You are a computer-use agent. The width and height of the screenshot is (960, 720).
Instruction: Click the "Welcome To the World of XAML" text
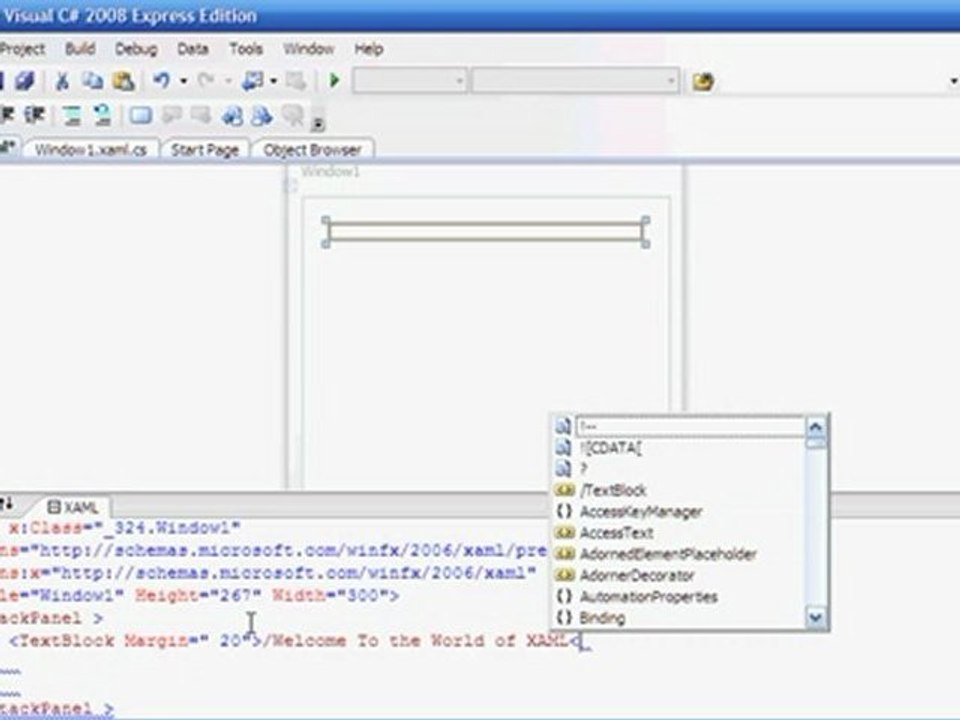click(419, 641)
